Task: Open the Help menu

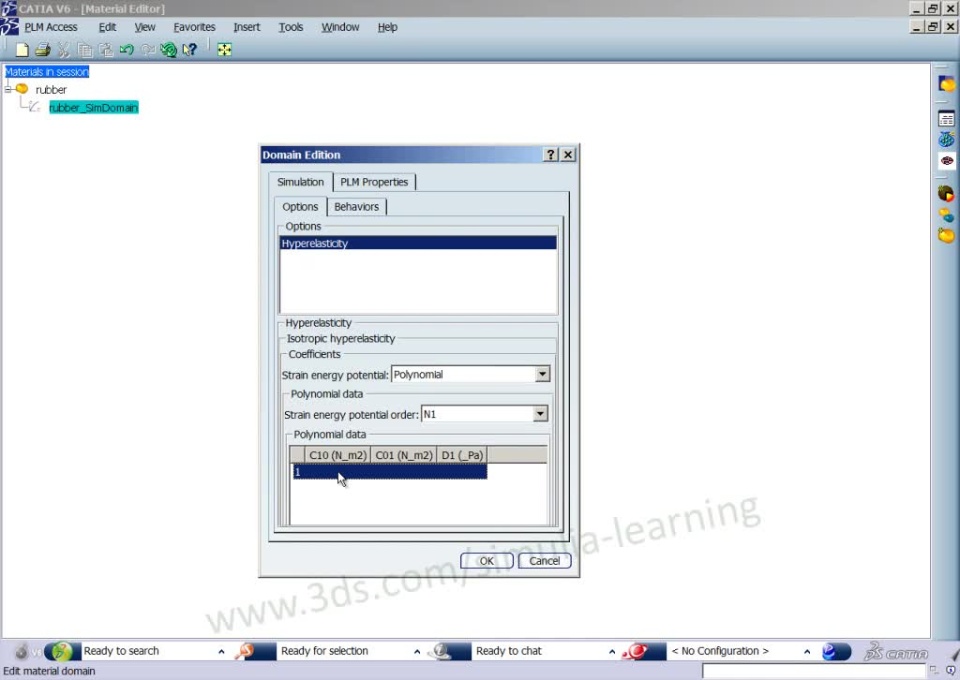Action: (388, 27)
